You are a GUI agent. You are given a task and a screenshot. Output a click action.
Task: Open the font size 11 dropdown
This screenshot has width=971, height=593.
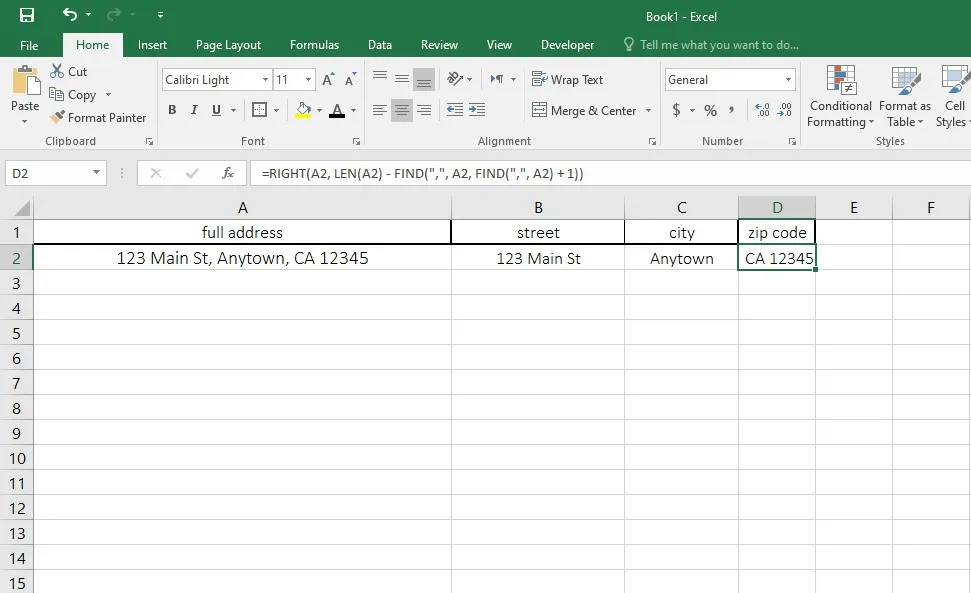tap(308, 79)
